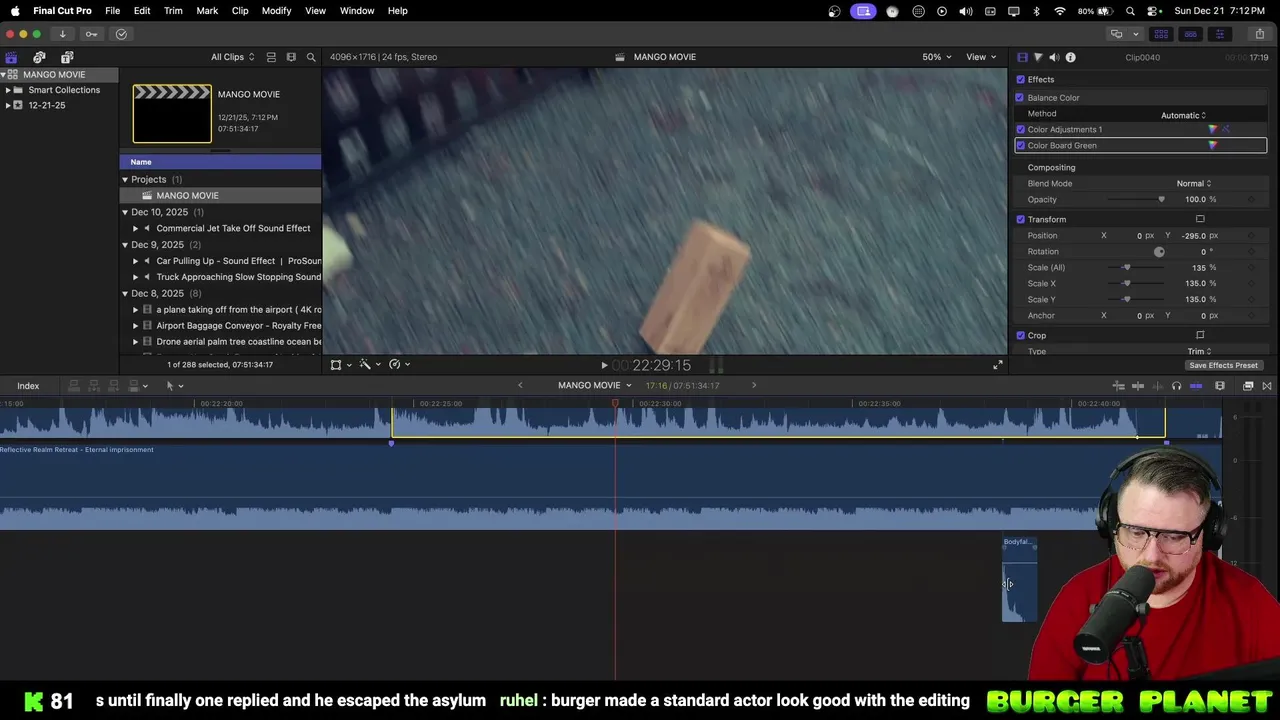
Task: Show the Libraries sidebar
Action: coord(11,57)
